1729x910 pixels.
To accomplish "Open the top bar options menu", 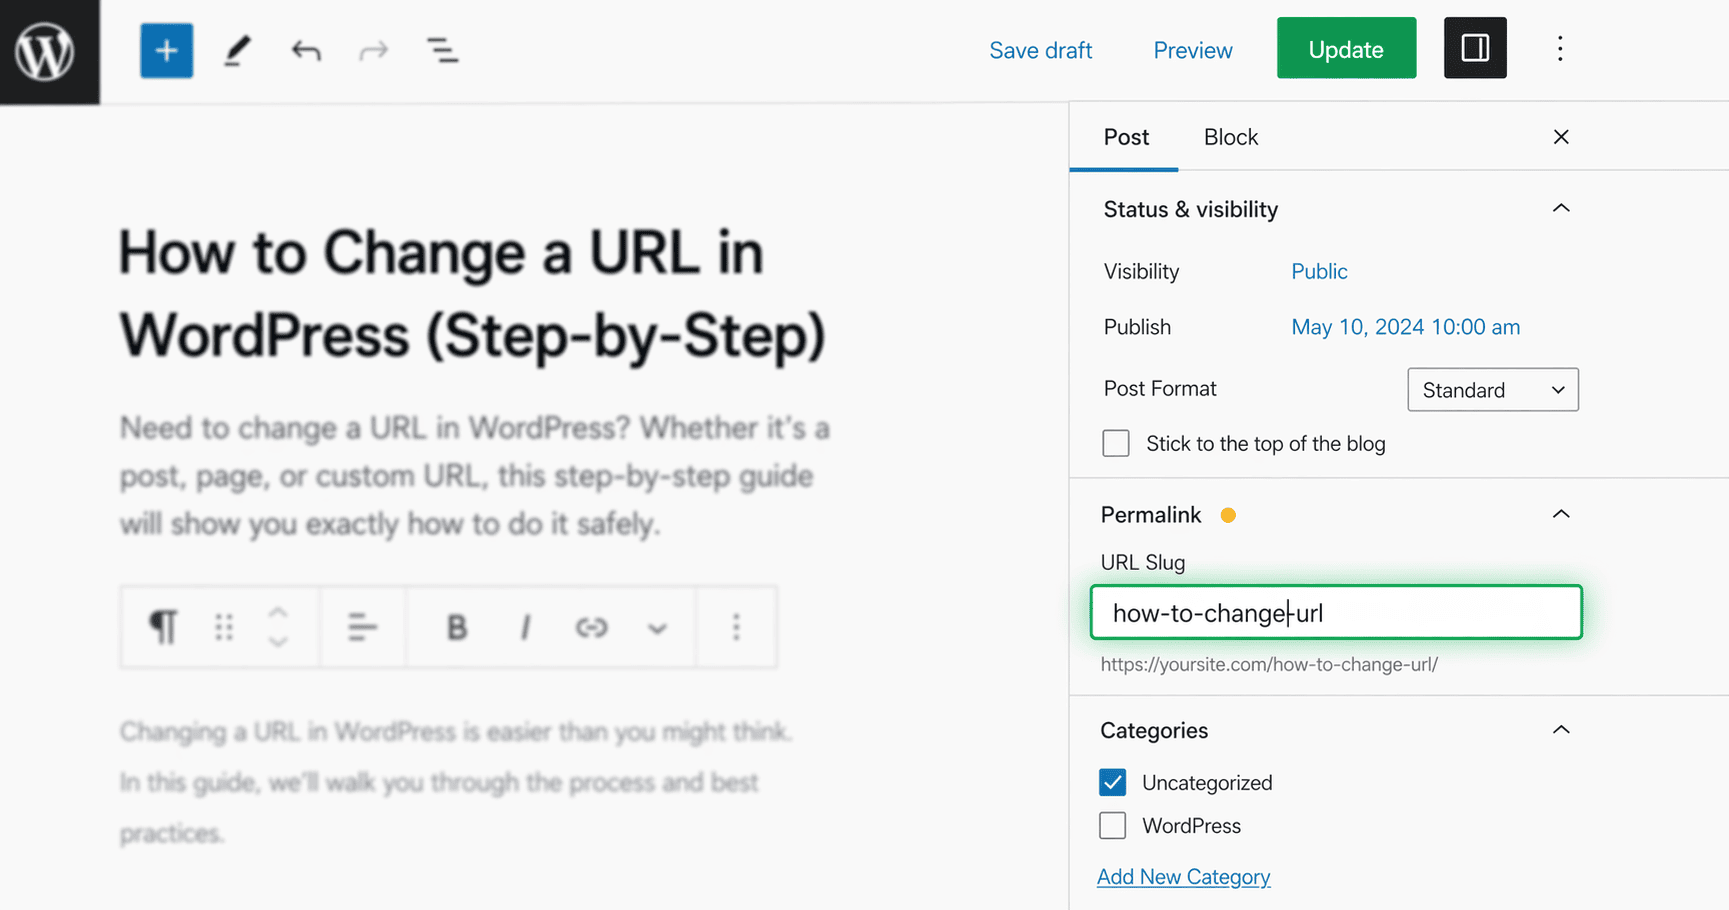I will (x=1560, y=48).
